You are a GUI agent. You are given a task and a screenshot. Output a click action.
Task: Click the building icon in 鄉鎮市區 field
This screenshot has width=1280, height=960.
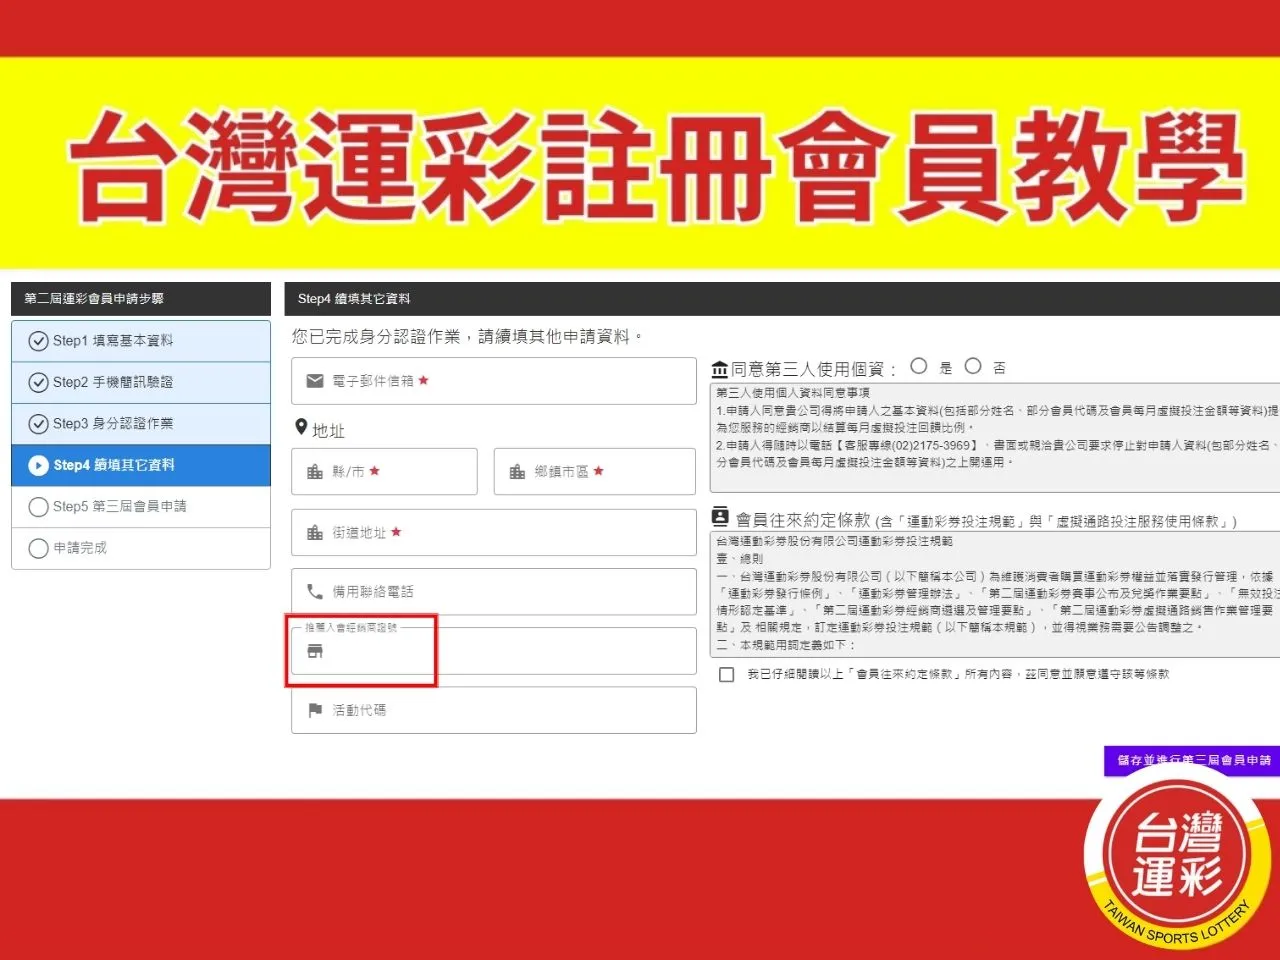pos(517,471)
